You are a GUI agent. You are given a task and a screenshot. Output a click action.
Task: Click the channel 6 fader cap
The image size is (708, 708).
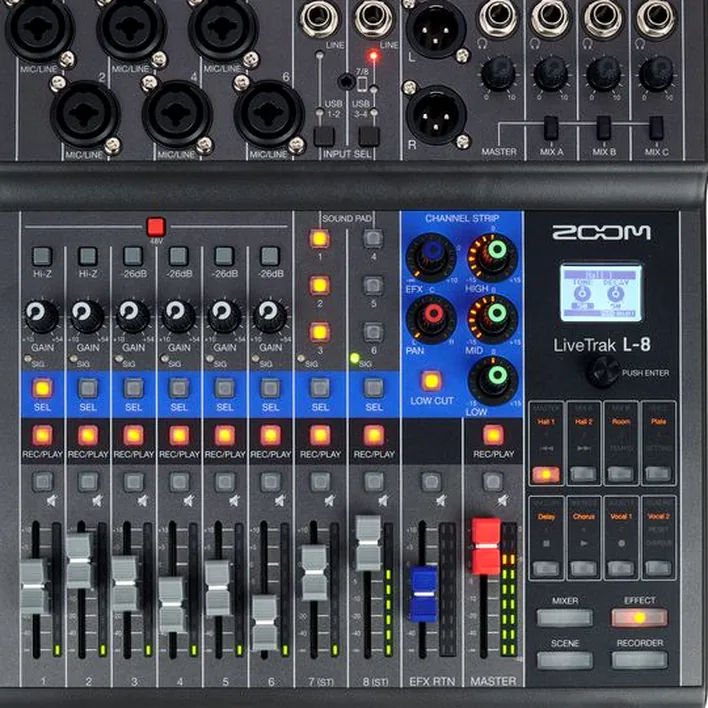(x=265, y=623)
